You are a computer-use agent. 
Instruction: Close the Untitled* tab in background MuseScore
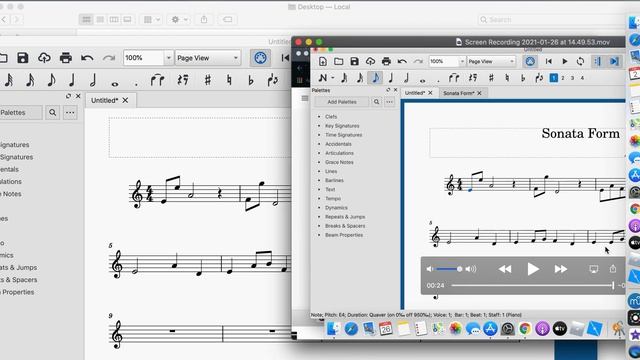[x=125, y=100]
